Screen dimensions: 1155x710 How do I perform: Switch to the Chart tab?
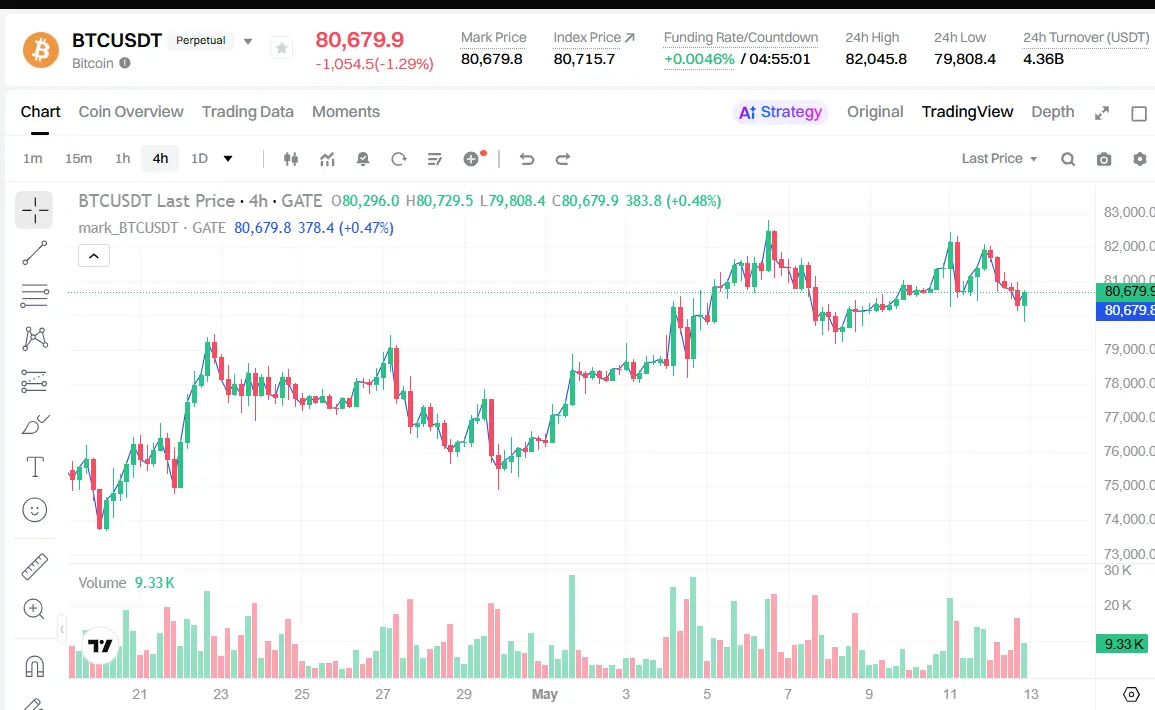click(x=41, y=112)
